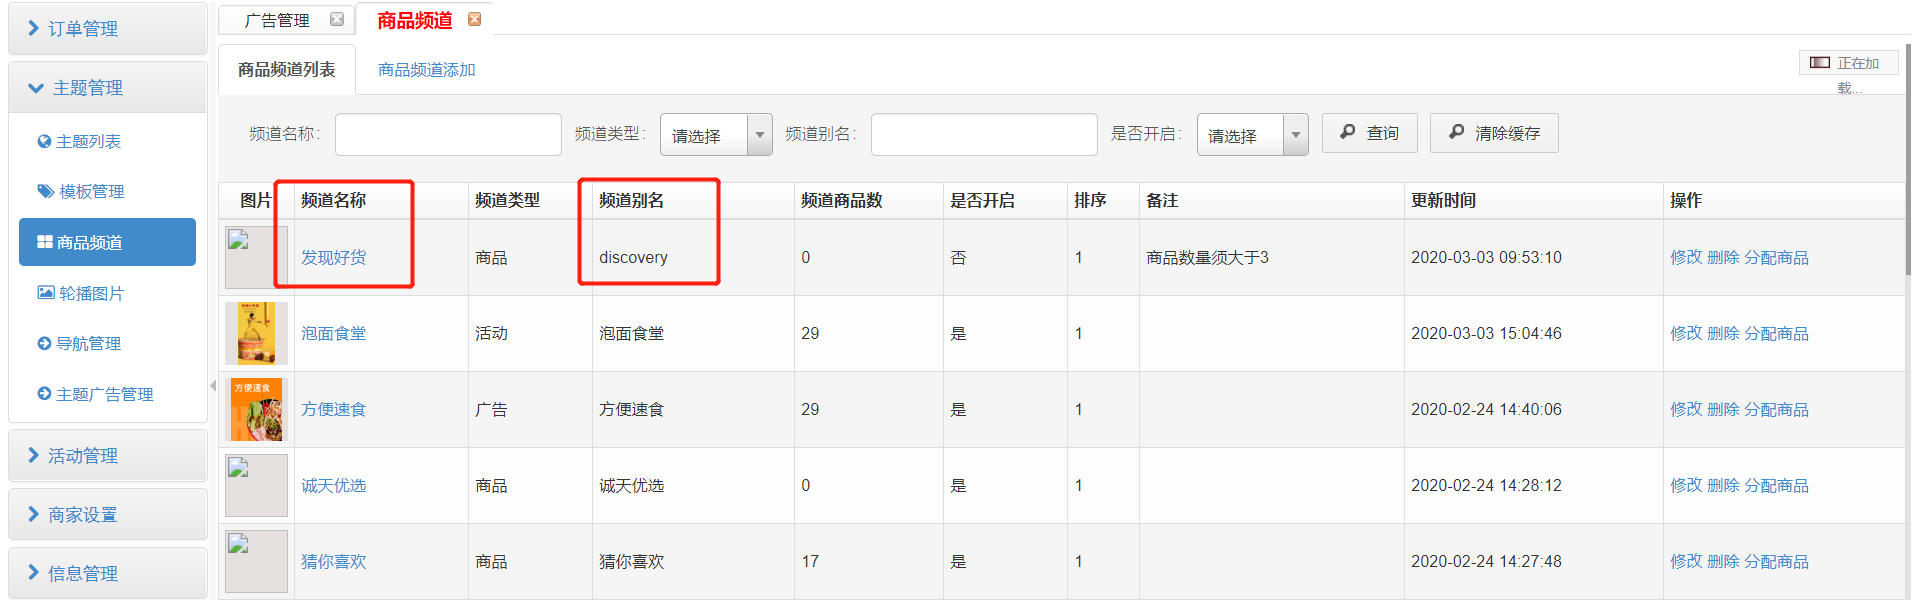Viewport: 1920px width, 600px height.
Task: Click 修改 in the 方便速食 row
Action: coord(1686,410)
